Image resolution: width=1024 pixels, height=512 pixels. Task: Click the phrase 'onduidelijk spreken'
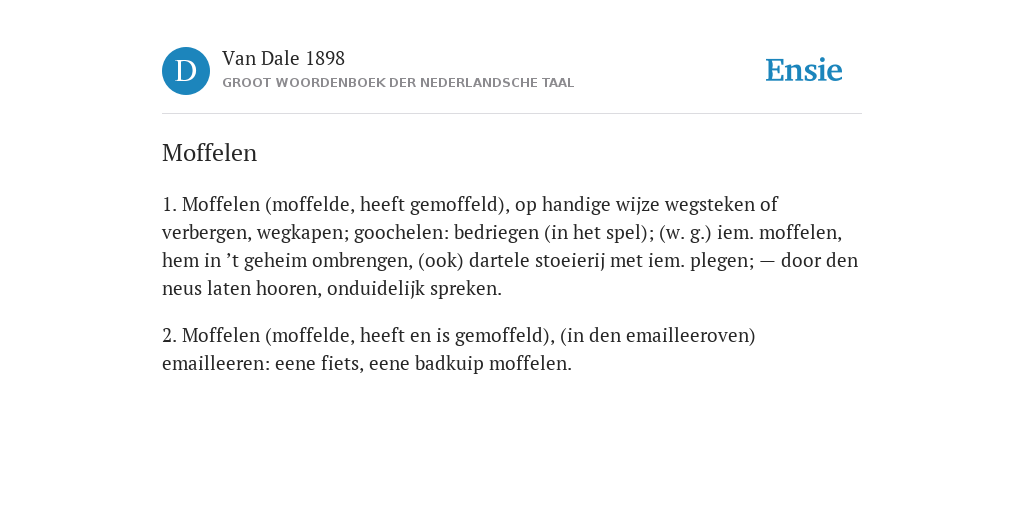pyautogui.click(x=414, y=289)
